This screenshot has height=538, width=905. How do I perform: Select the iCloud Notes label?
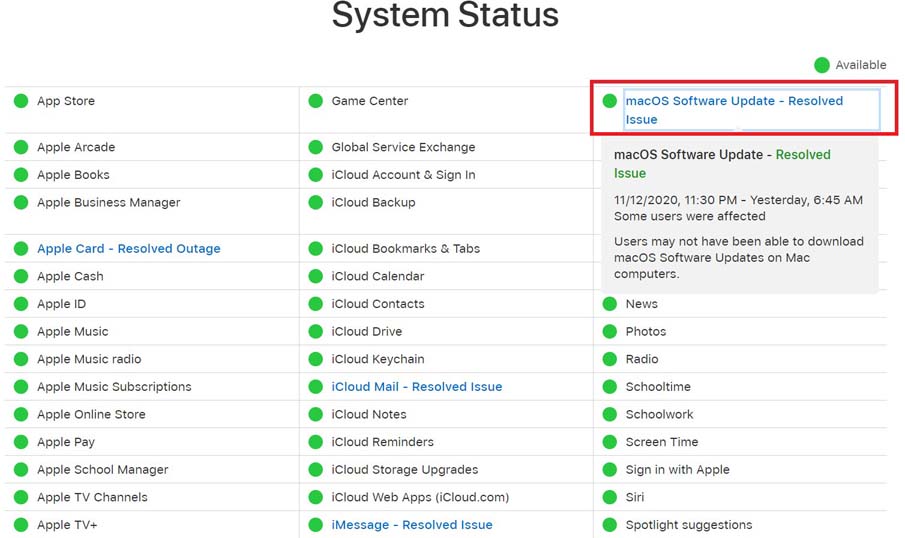click(x=369, y=414)
